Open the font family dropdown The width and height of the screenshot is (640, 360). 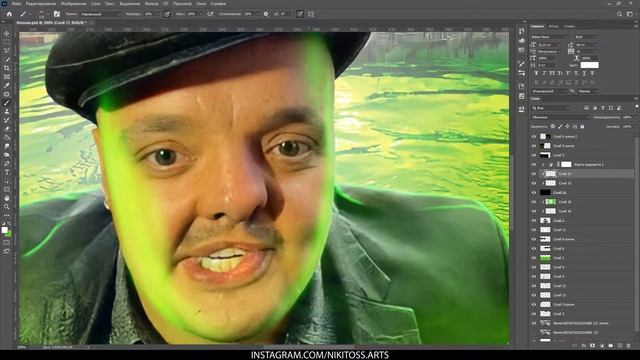[550, 37]
